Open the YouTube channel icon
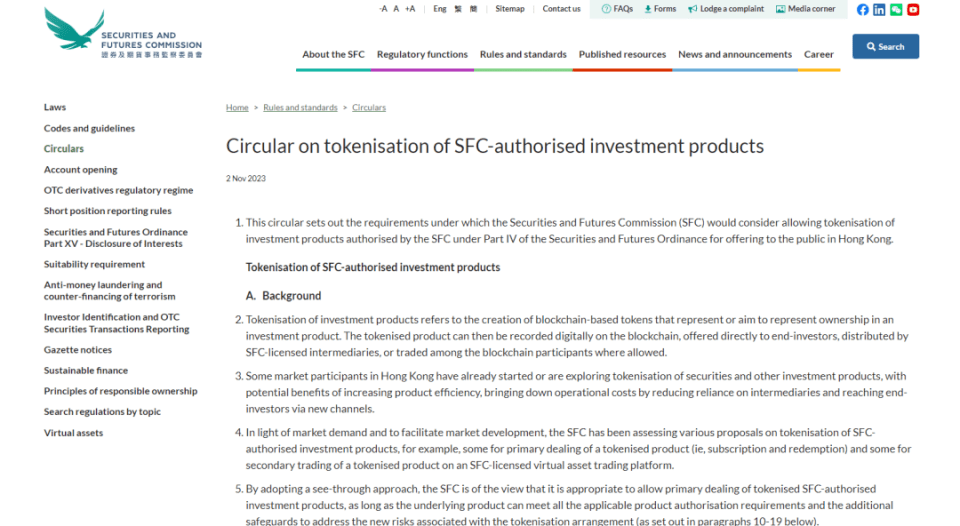Image resolution: width=960 pixels, height=526 pixels. 913,9
